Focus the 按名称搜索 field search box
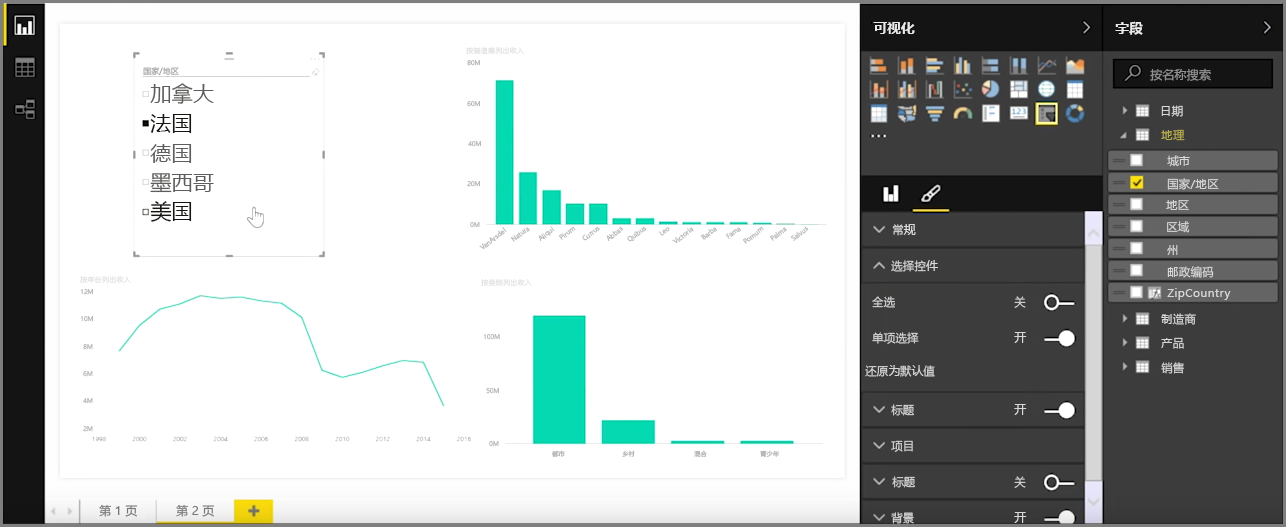The height and width of the screenshot is (527, 1286). click(x=1194, y=74)
